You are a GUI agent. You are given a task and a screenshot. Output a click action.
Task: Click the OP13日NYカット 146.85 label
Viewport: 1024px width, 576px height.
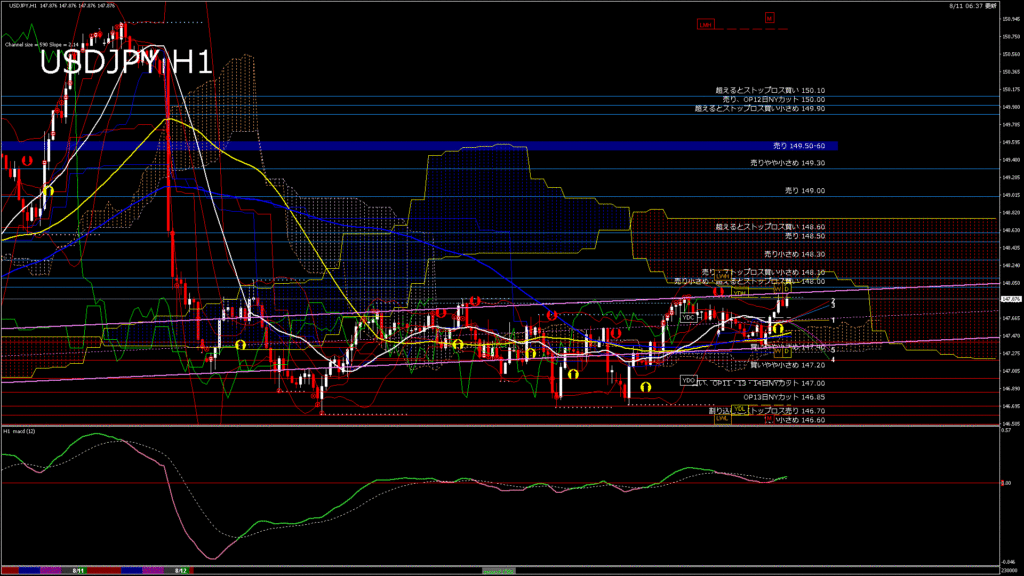coord(781,396)
